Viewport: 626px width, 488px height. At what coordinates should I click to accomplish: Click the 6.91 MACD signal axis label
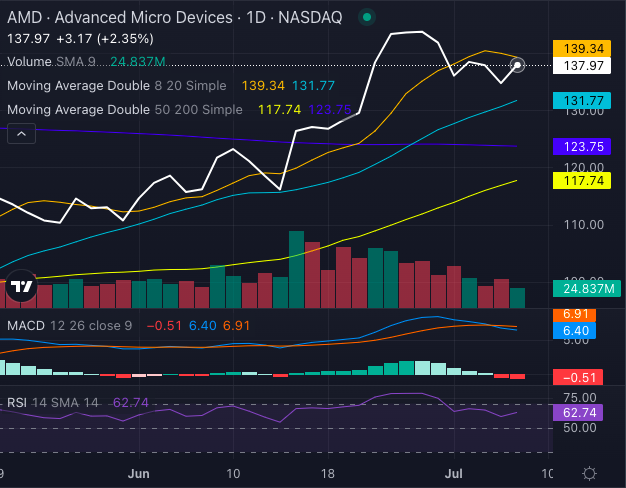(574, 314)
